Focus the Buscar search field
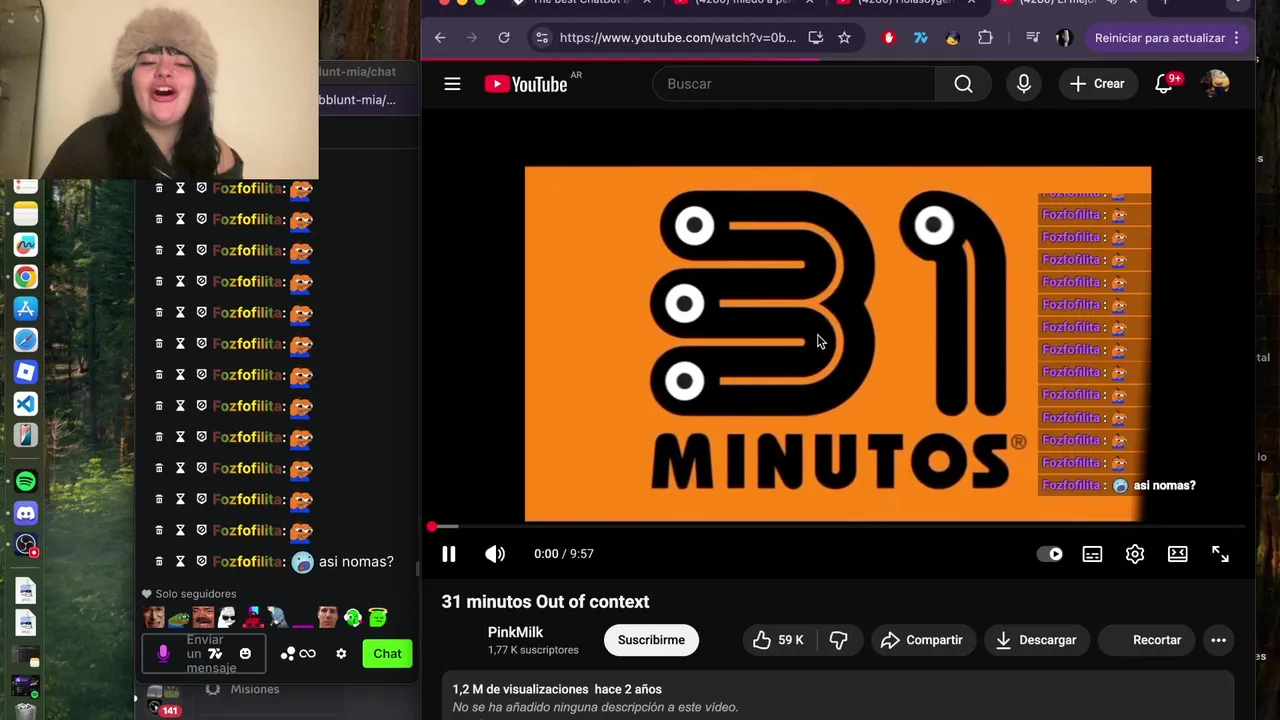This screenshot has width=1280, height=720. [794, 84]
